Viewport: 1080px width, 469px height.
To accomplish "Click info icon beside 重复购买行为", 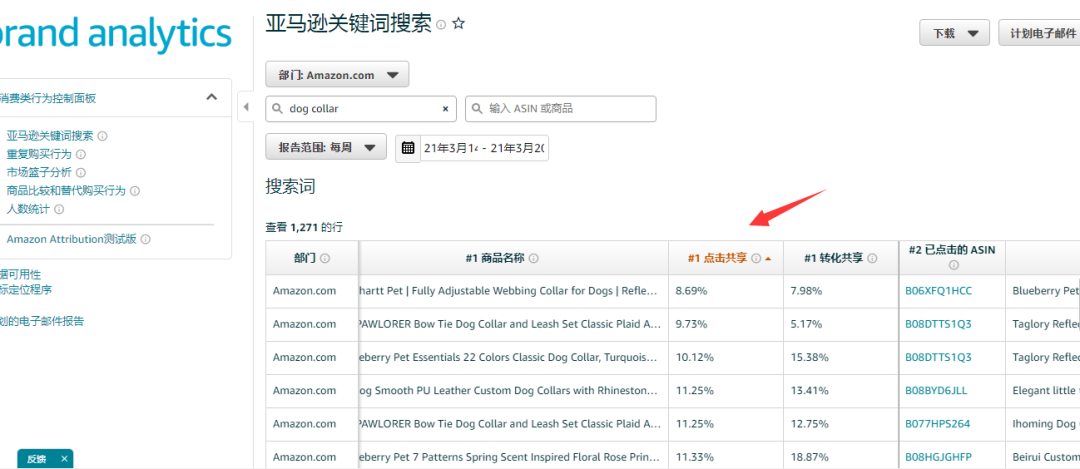I will tap(81, 154).
